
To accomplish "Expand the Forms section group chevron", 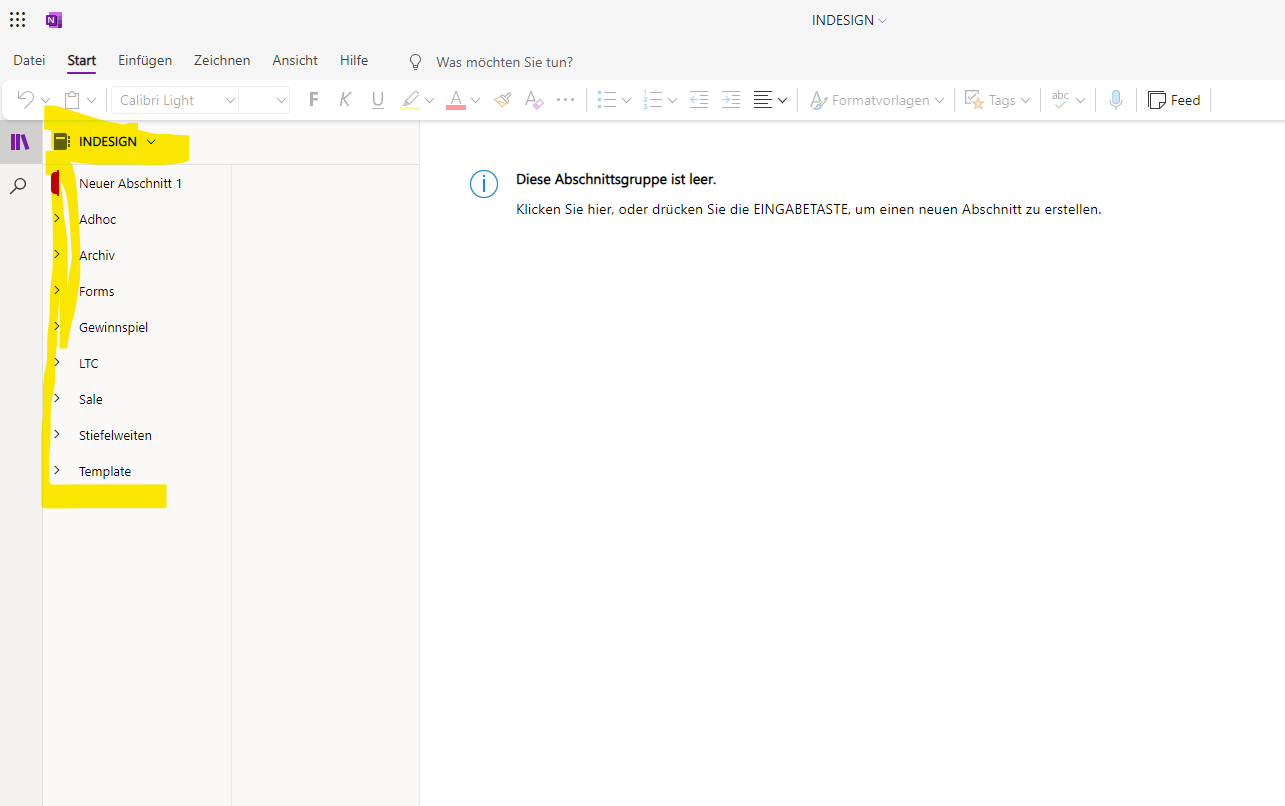I will 57,290.
